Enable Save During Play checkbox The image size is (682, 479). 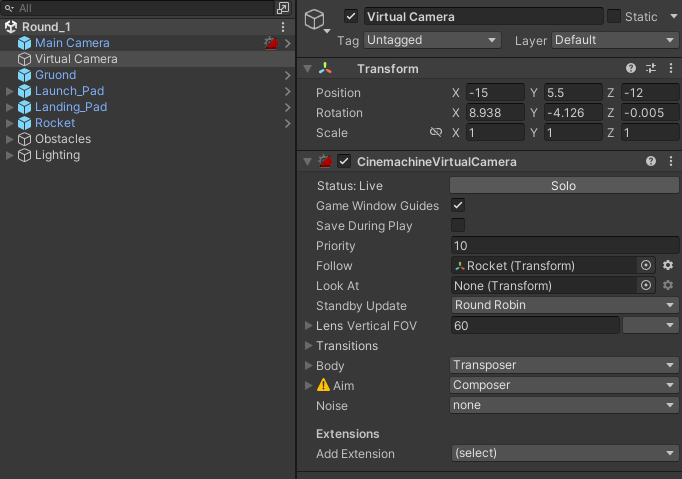458,225
